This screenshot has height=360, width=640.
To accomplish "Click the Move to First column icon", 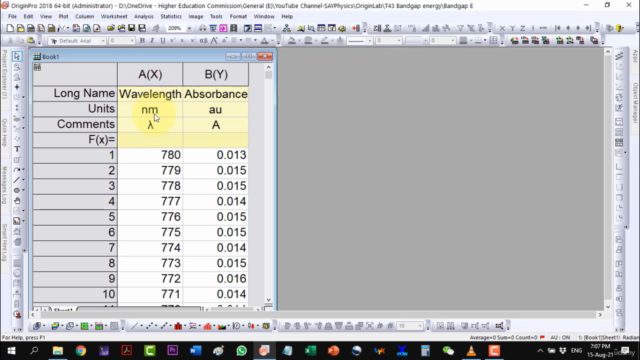I will point(558,28).
